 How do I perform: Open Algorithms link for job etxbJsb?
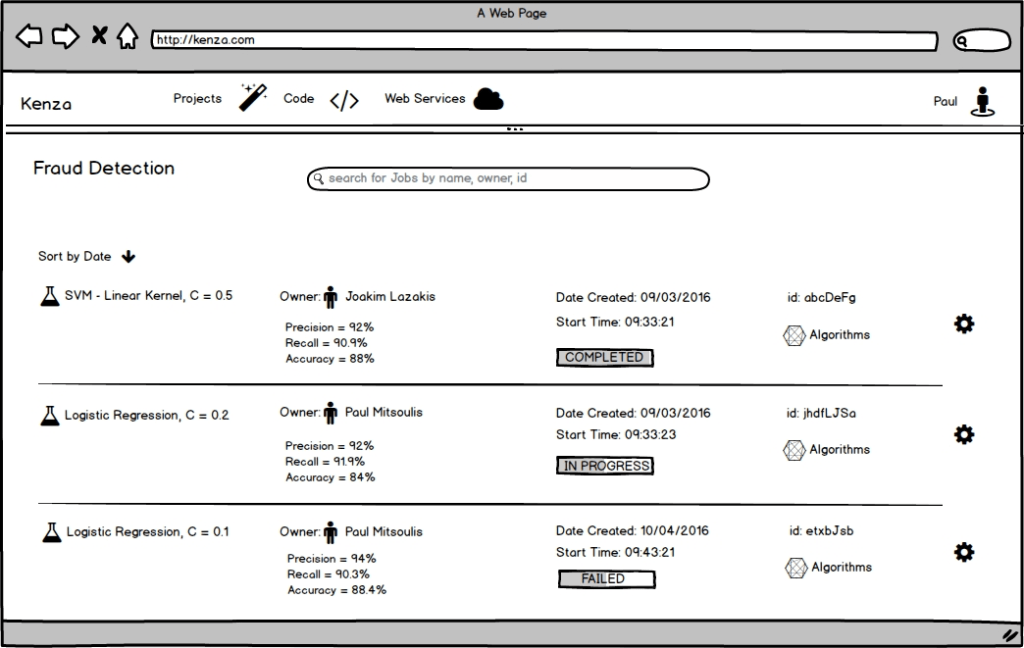[841, 567]
